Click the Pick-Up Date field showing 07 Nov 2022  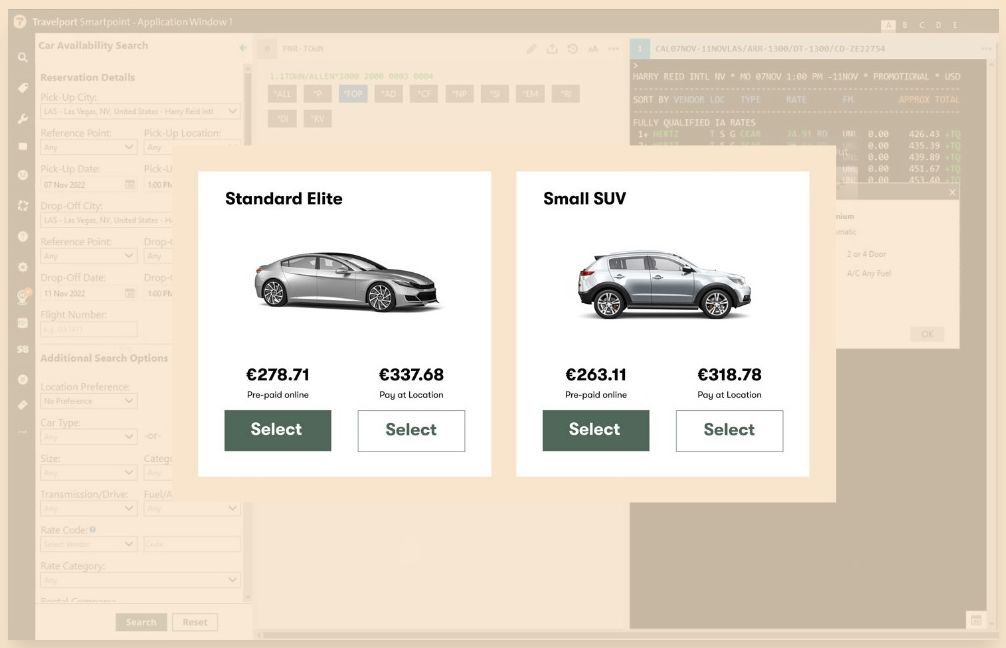coord(89,185)
